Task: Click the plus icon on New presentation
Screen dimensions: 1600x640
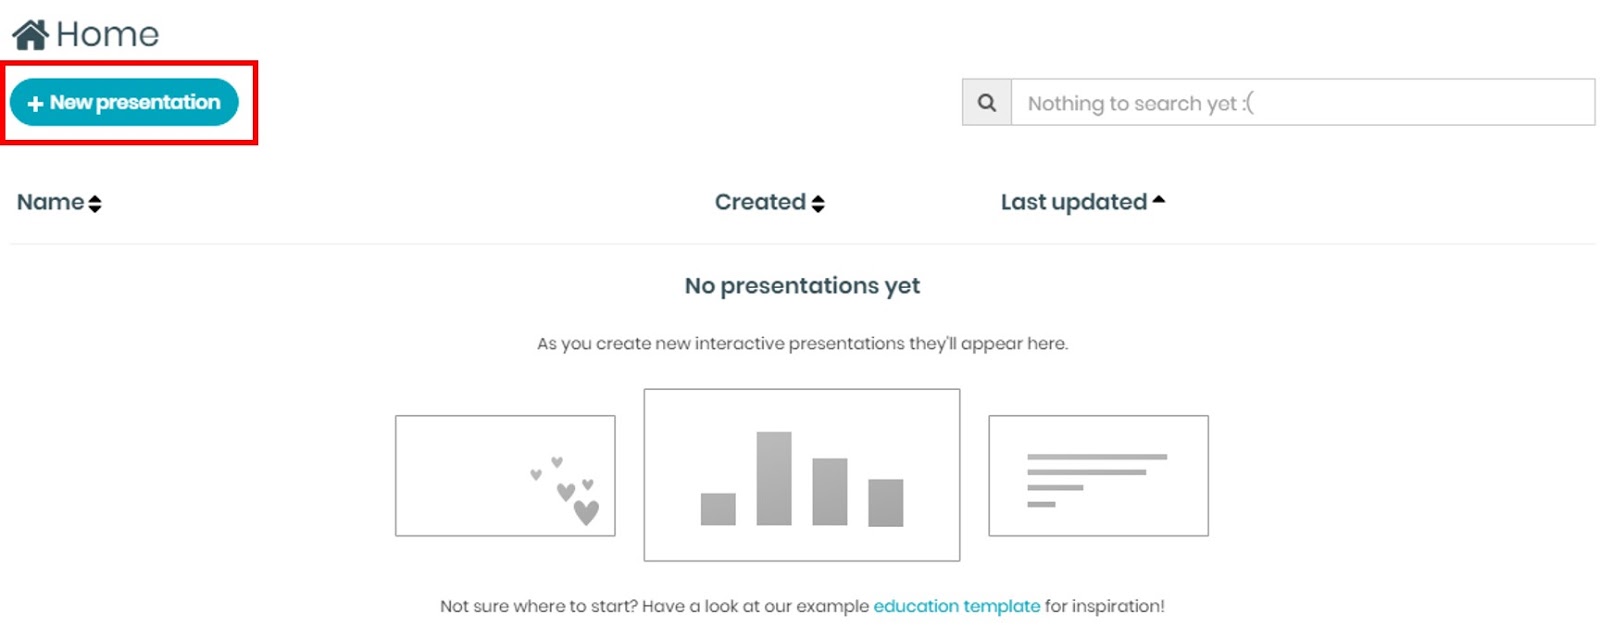Action: click(35, 104)
